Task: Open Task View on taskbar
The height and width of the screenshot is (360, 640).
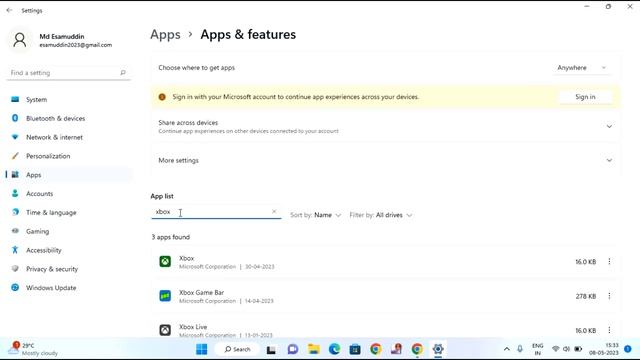Action: [x=271, y=349]
